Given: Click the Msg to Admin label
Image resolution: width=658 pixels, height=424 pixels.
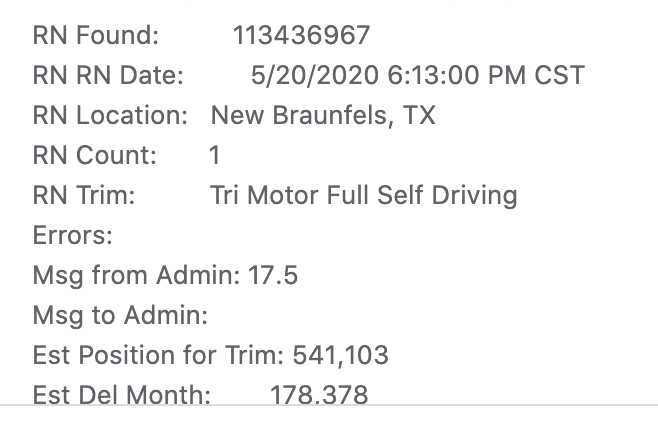Looking at the screenshot, I should (x=120, y=316).
